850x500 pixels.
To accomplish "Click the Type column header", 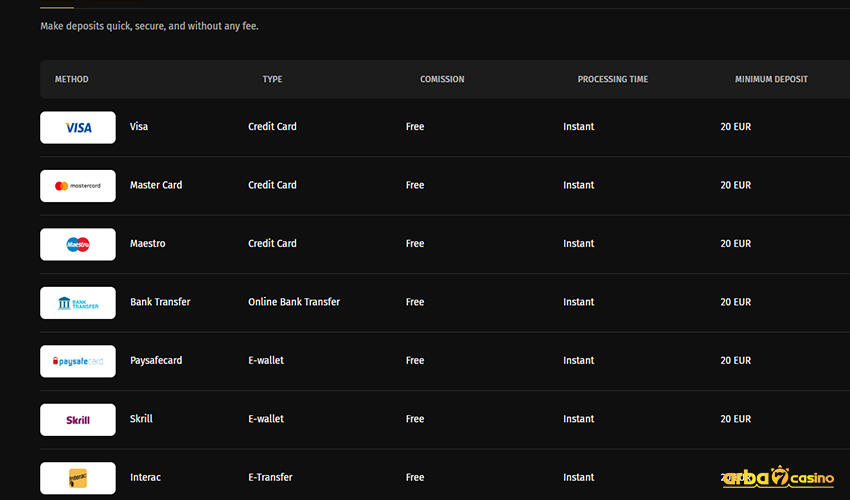I will pyautogui.click(x=272, y=79).
